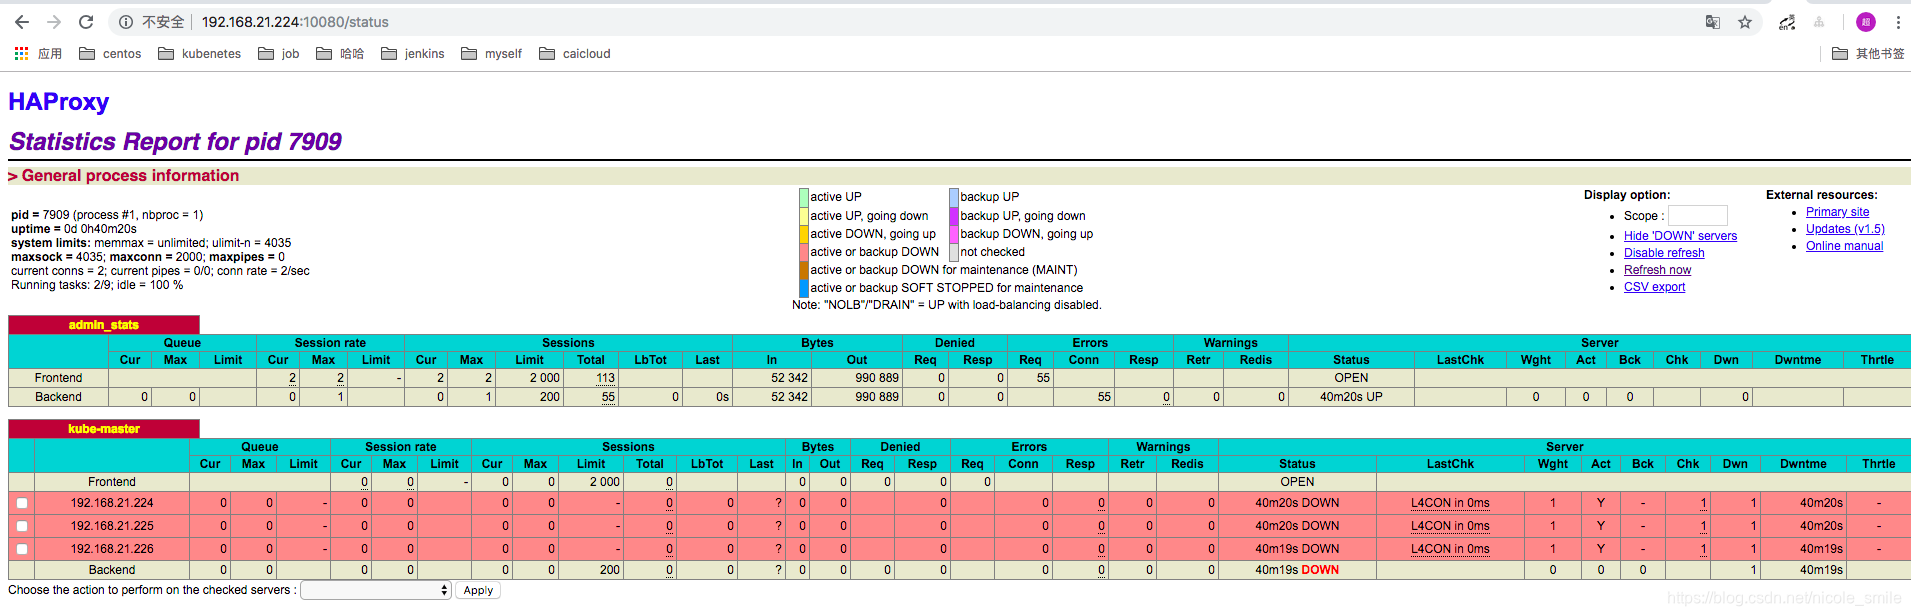Click the admin_stats proxy header
1911x616 pixels.
[104, 325]
